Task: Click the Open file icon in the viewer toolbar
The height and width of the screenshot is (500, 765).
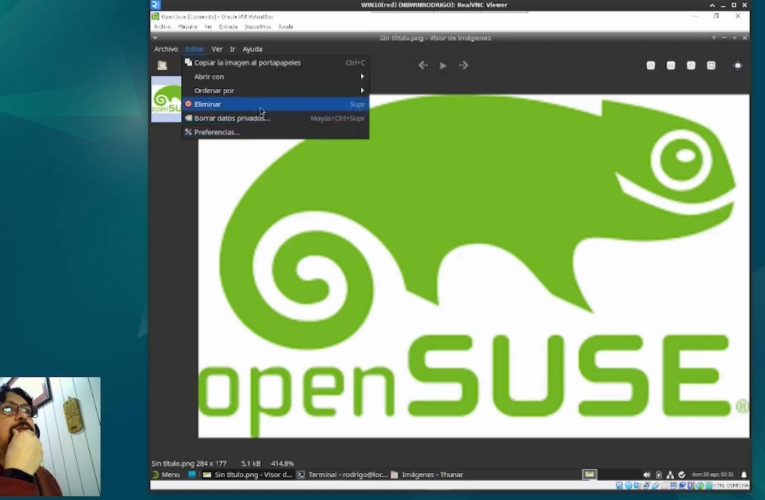Action: (162, 65)
